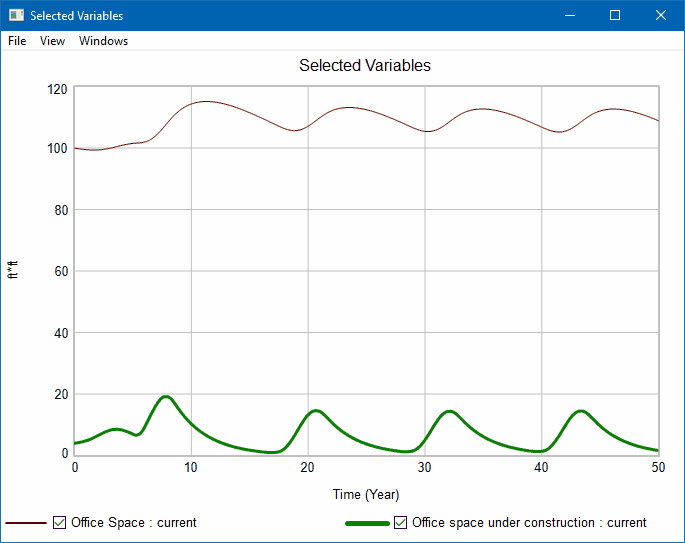The image size is (685, 543).
Task: Open the File menu
Action: (x=17, y=41)
